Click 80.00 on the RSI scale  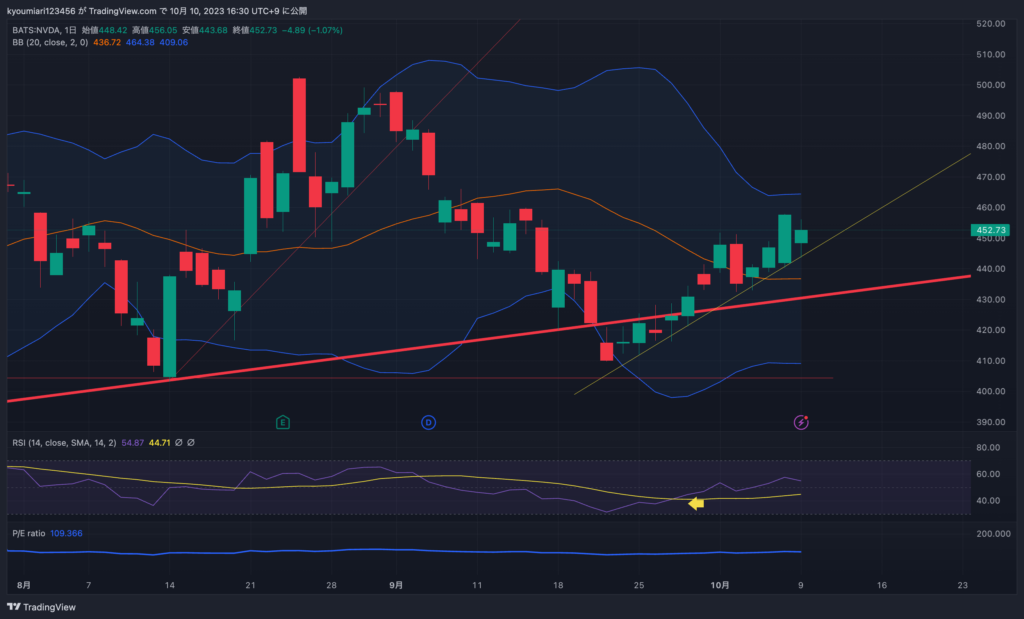tap(988, 448)
